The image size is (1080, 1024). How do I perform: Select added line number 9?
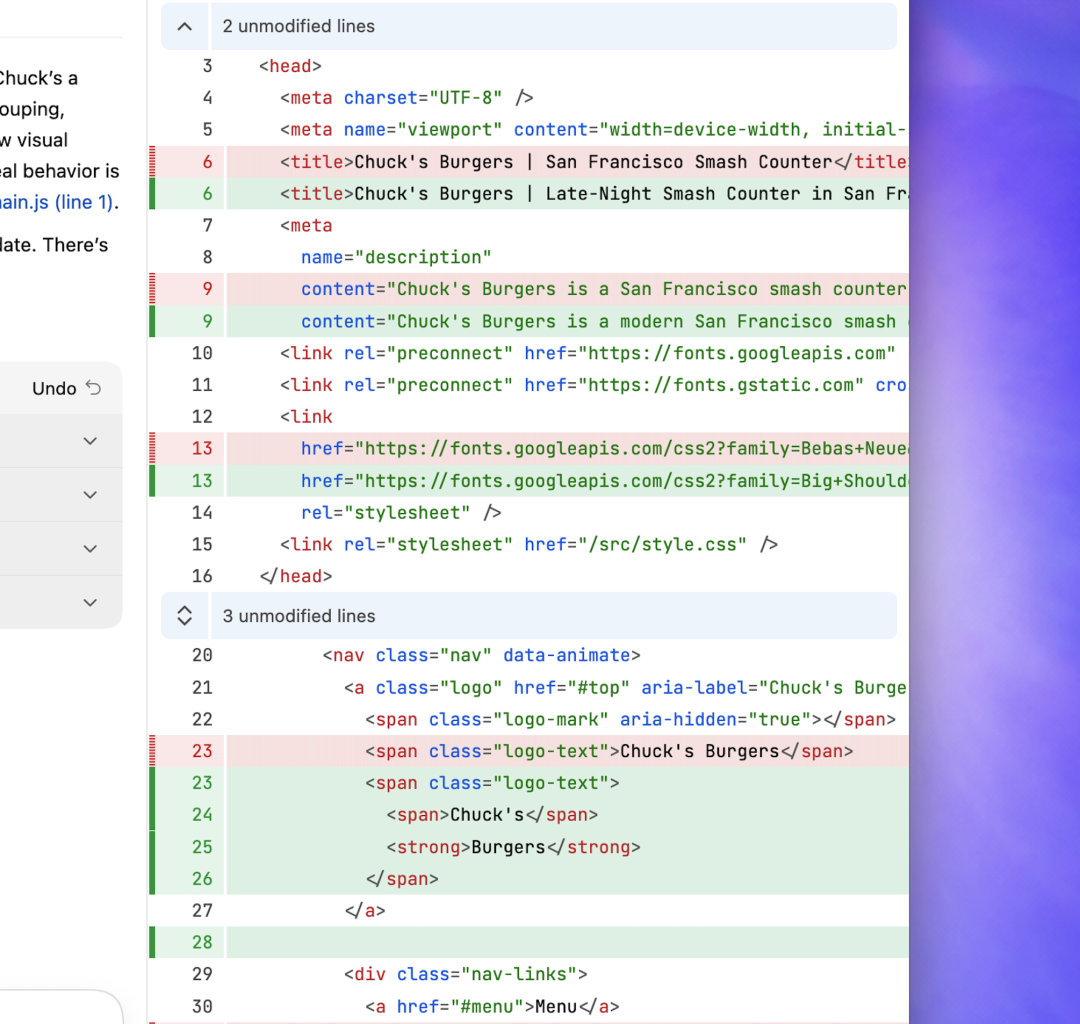(x=207, y=321)
